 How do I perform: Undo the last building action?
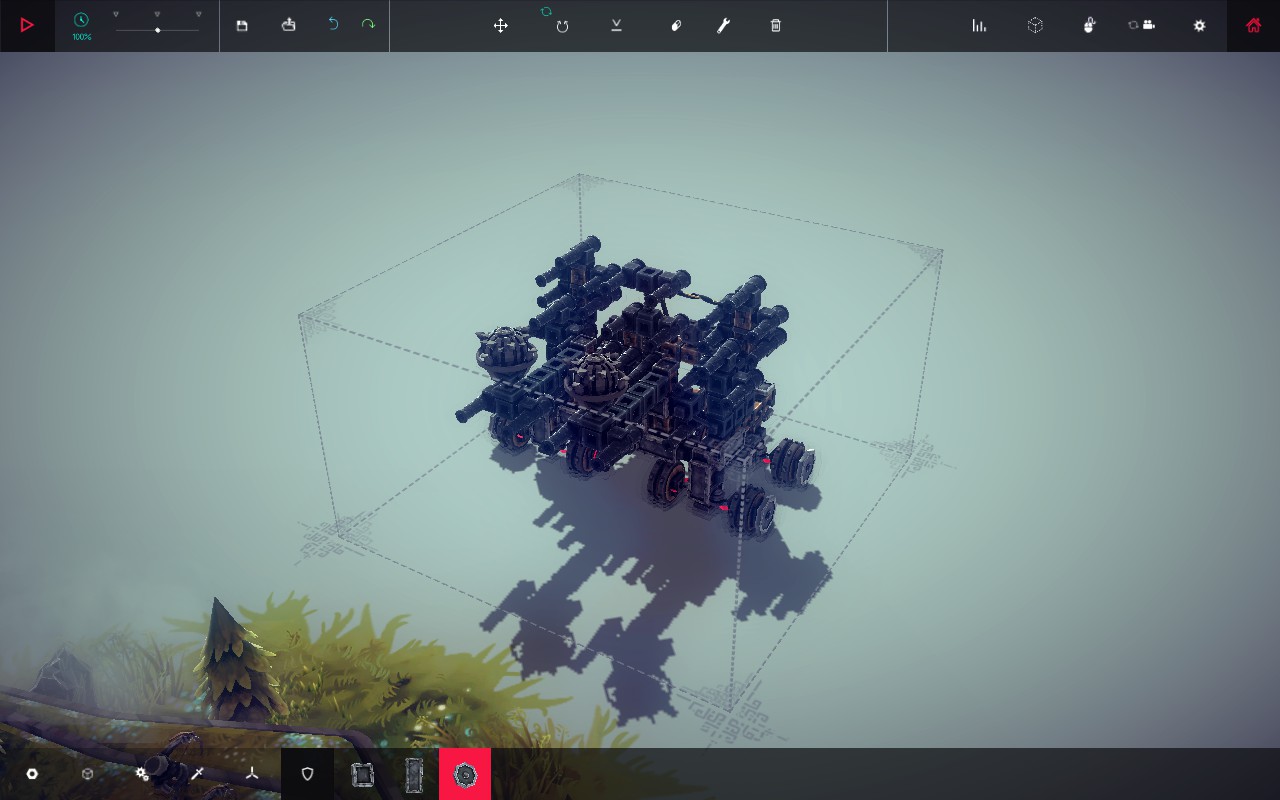coord(333,24)
